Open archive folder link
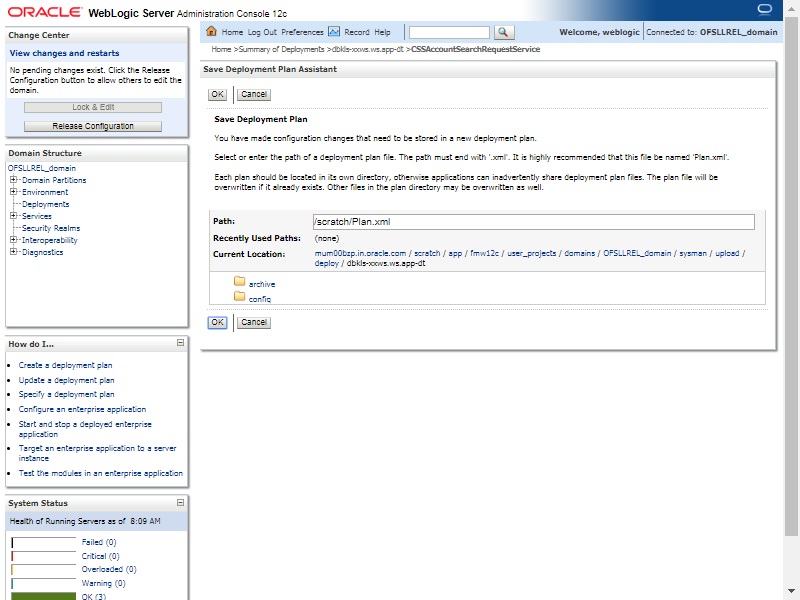This screenshot has height=600, width=800. tap(262, 284)
